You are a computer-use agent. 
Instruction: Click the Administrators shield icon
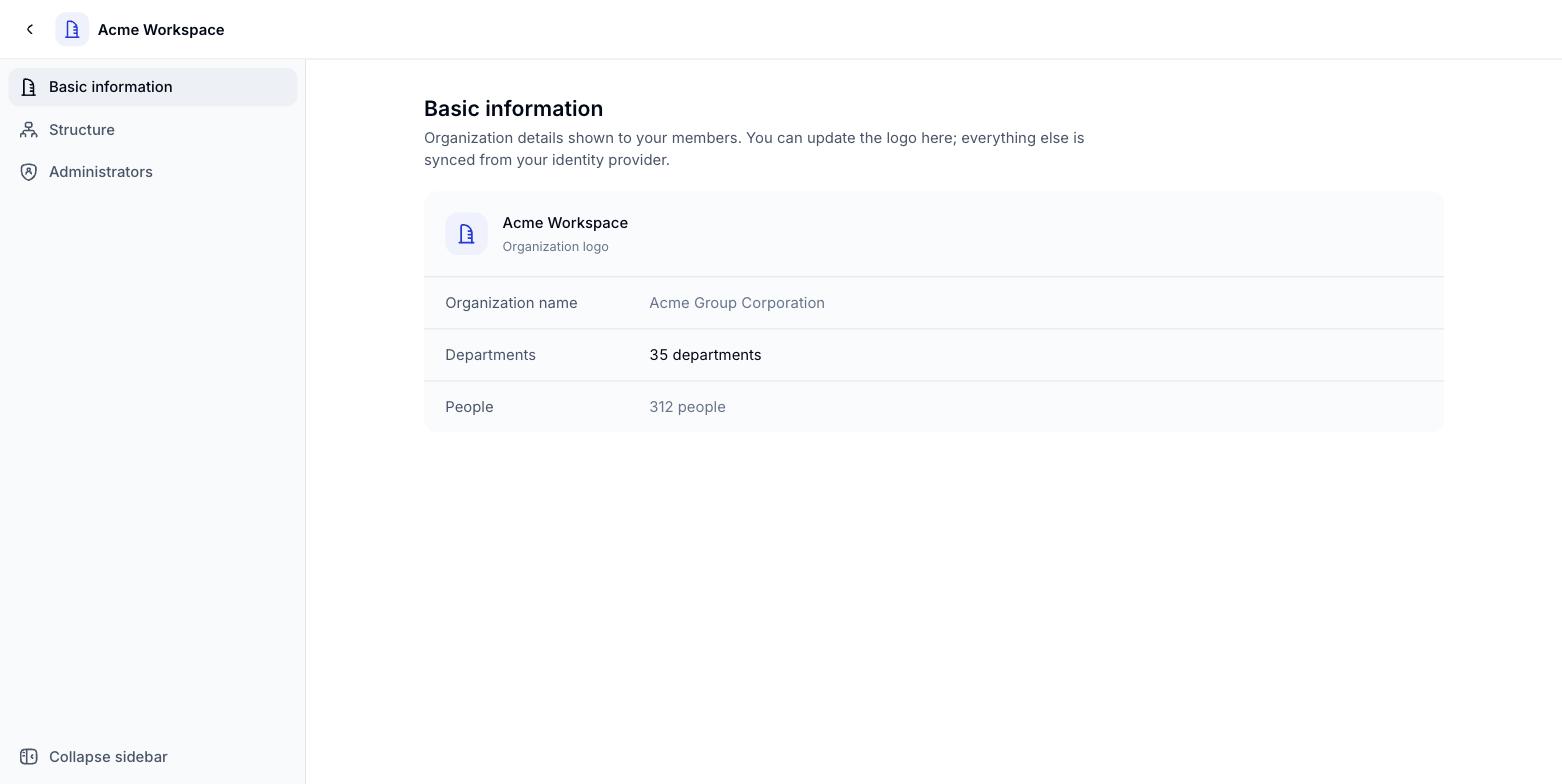pos(29,172)
